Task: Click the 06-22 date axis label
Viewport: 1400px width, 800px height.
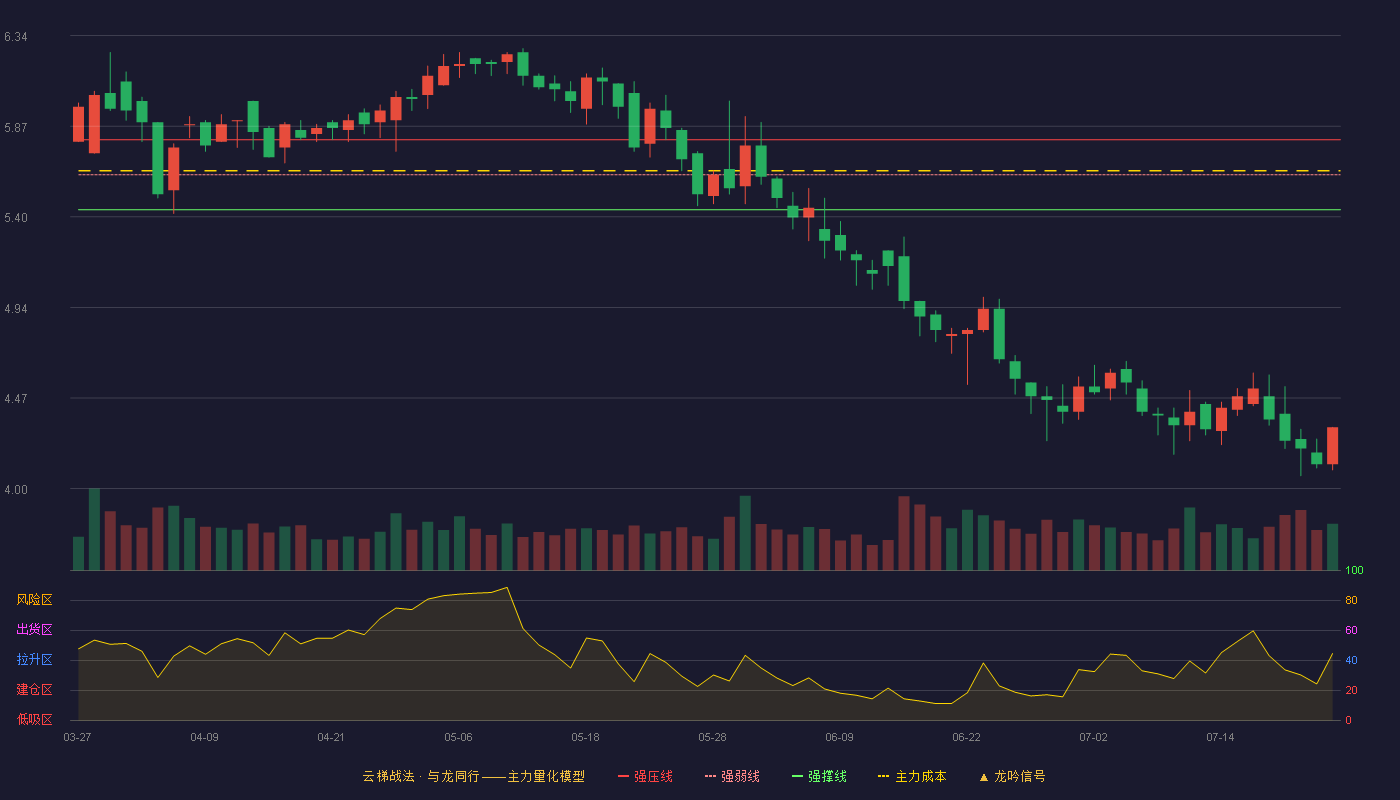Action: pyautogui.click(x=966, y=737)
